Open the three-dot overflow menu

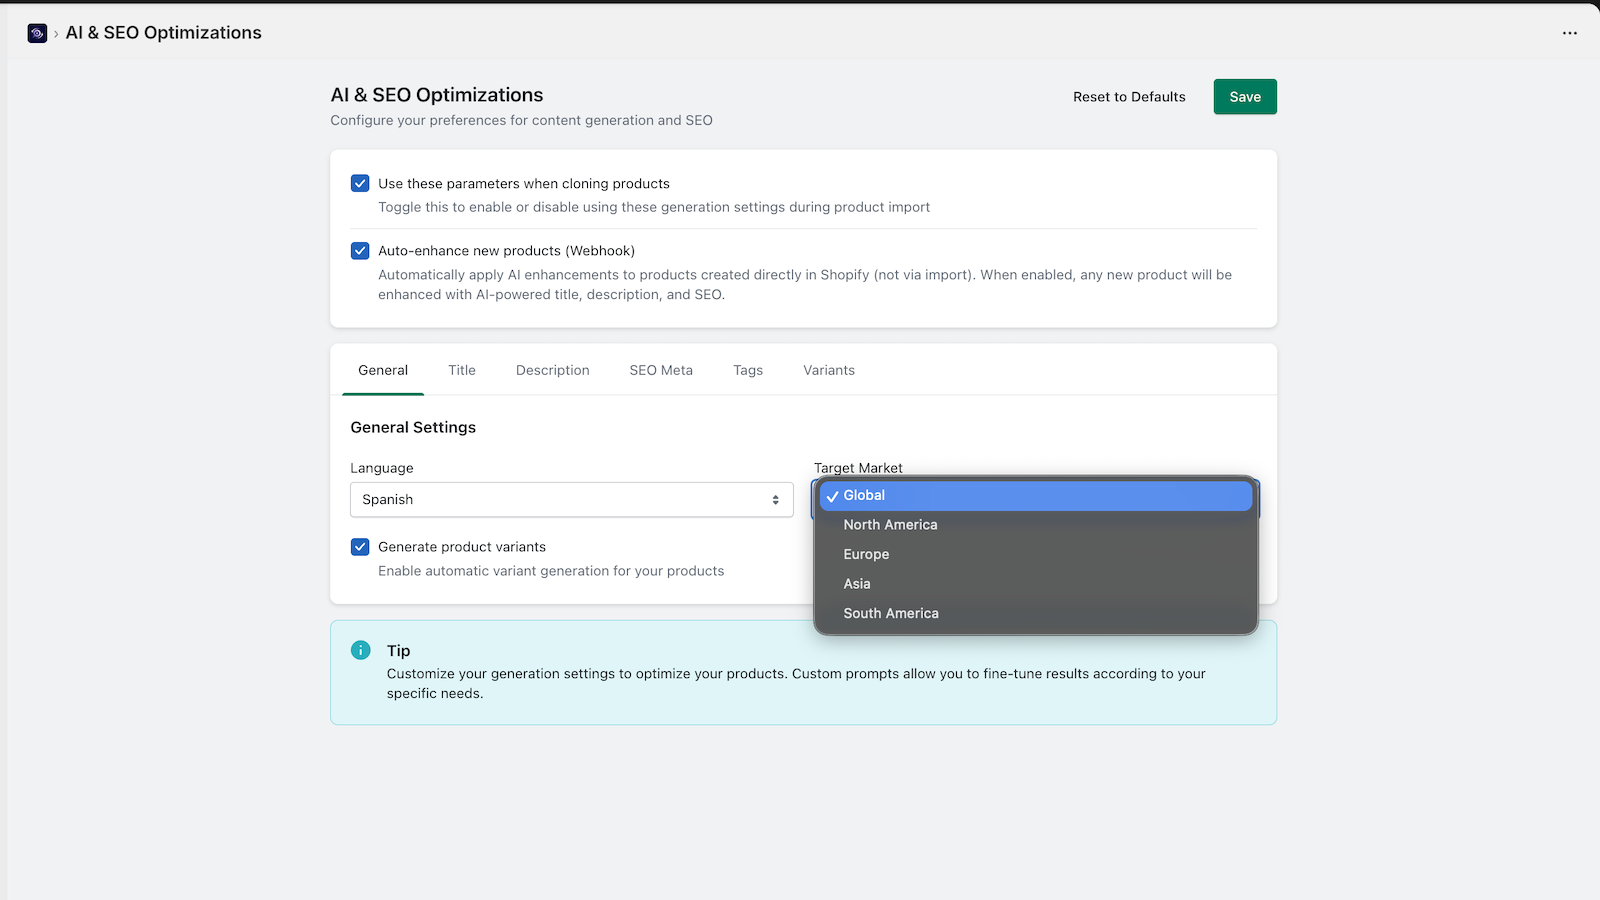coord(1569,33)
